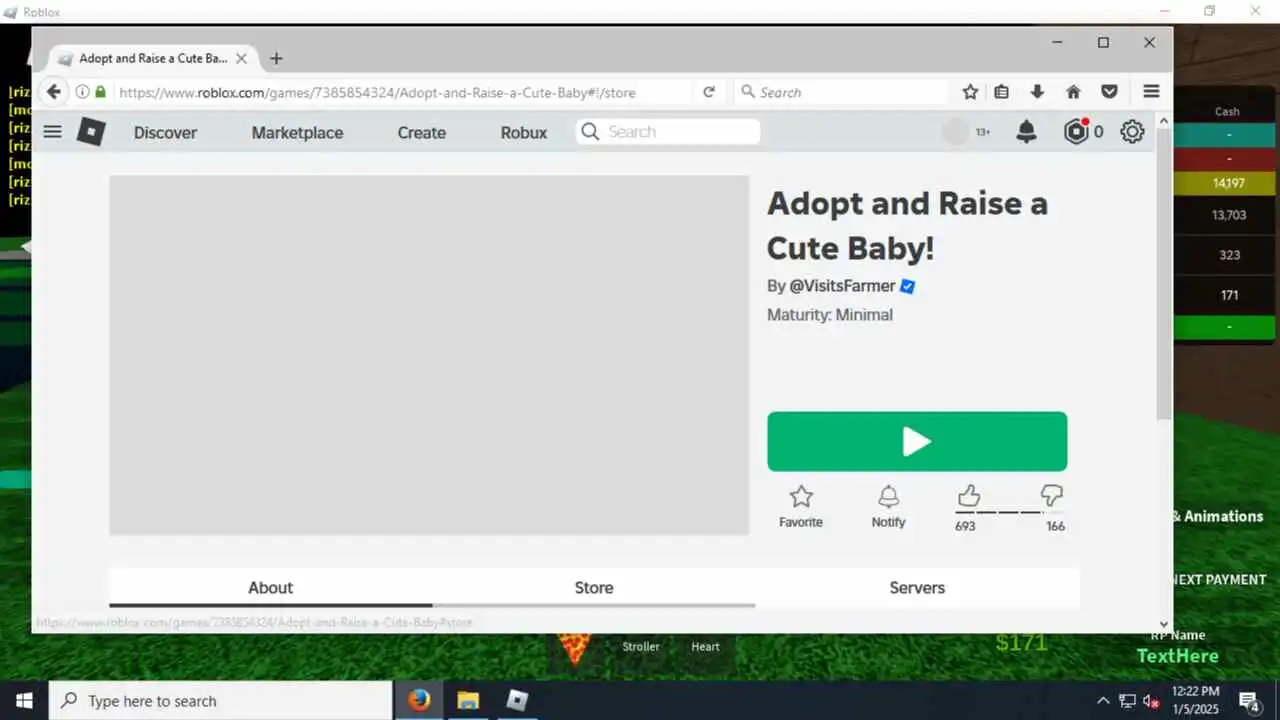This screenshot has width=1280, height=720.
Task: Click the Roblox site search field
Action: tap(668, 132)
